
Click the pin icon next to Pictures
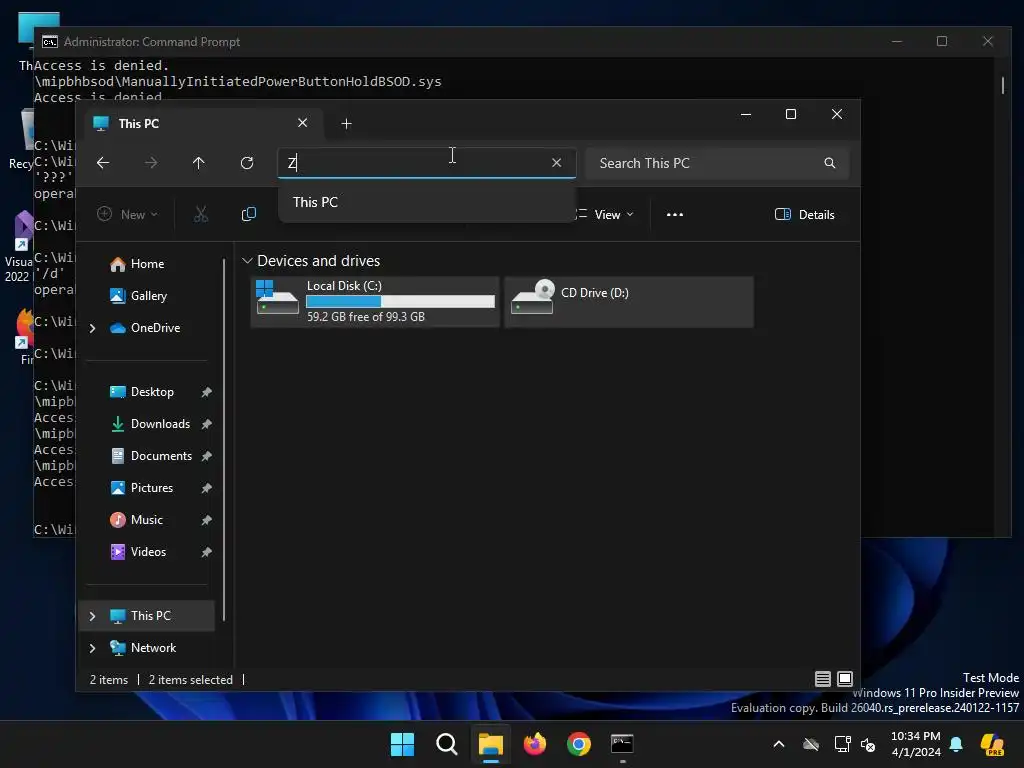click(206, 488)
